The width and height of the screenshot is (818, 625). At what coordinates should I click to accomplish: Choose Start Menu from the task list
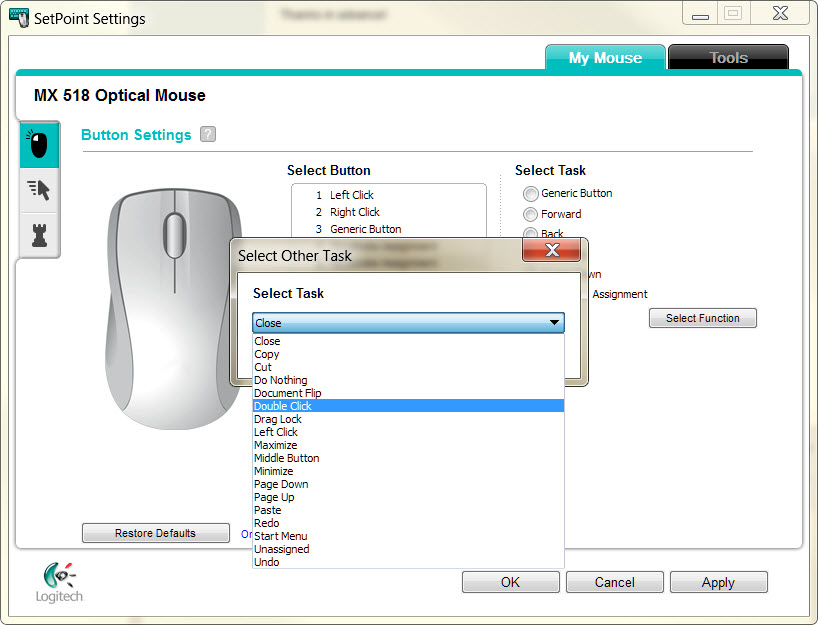click(x=408, y=536)
